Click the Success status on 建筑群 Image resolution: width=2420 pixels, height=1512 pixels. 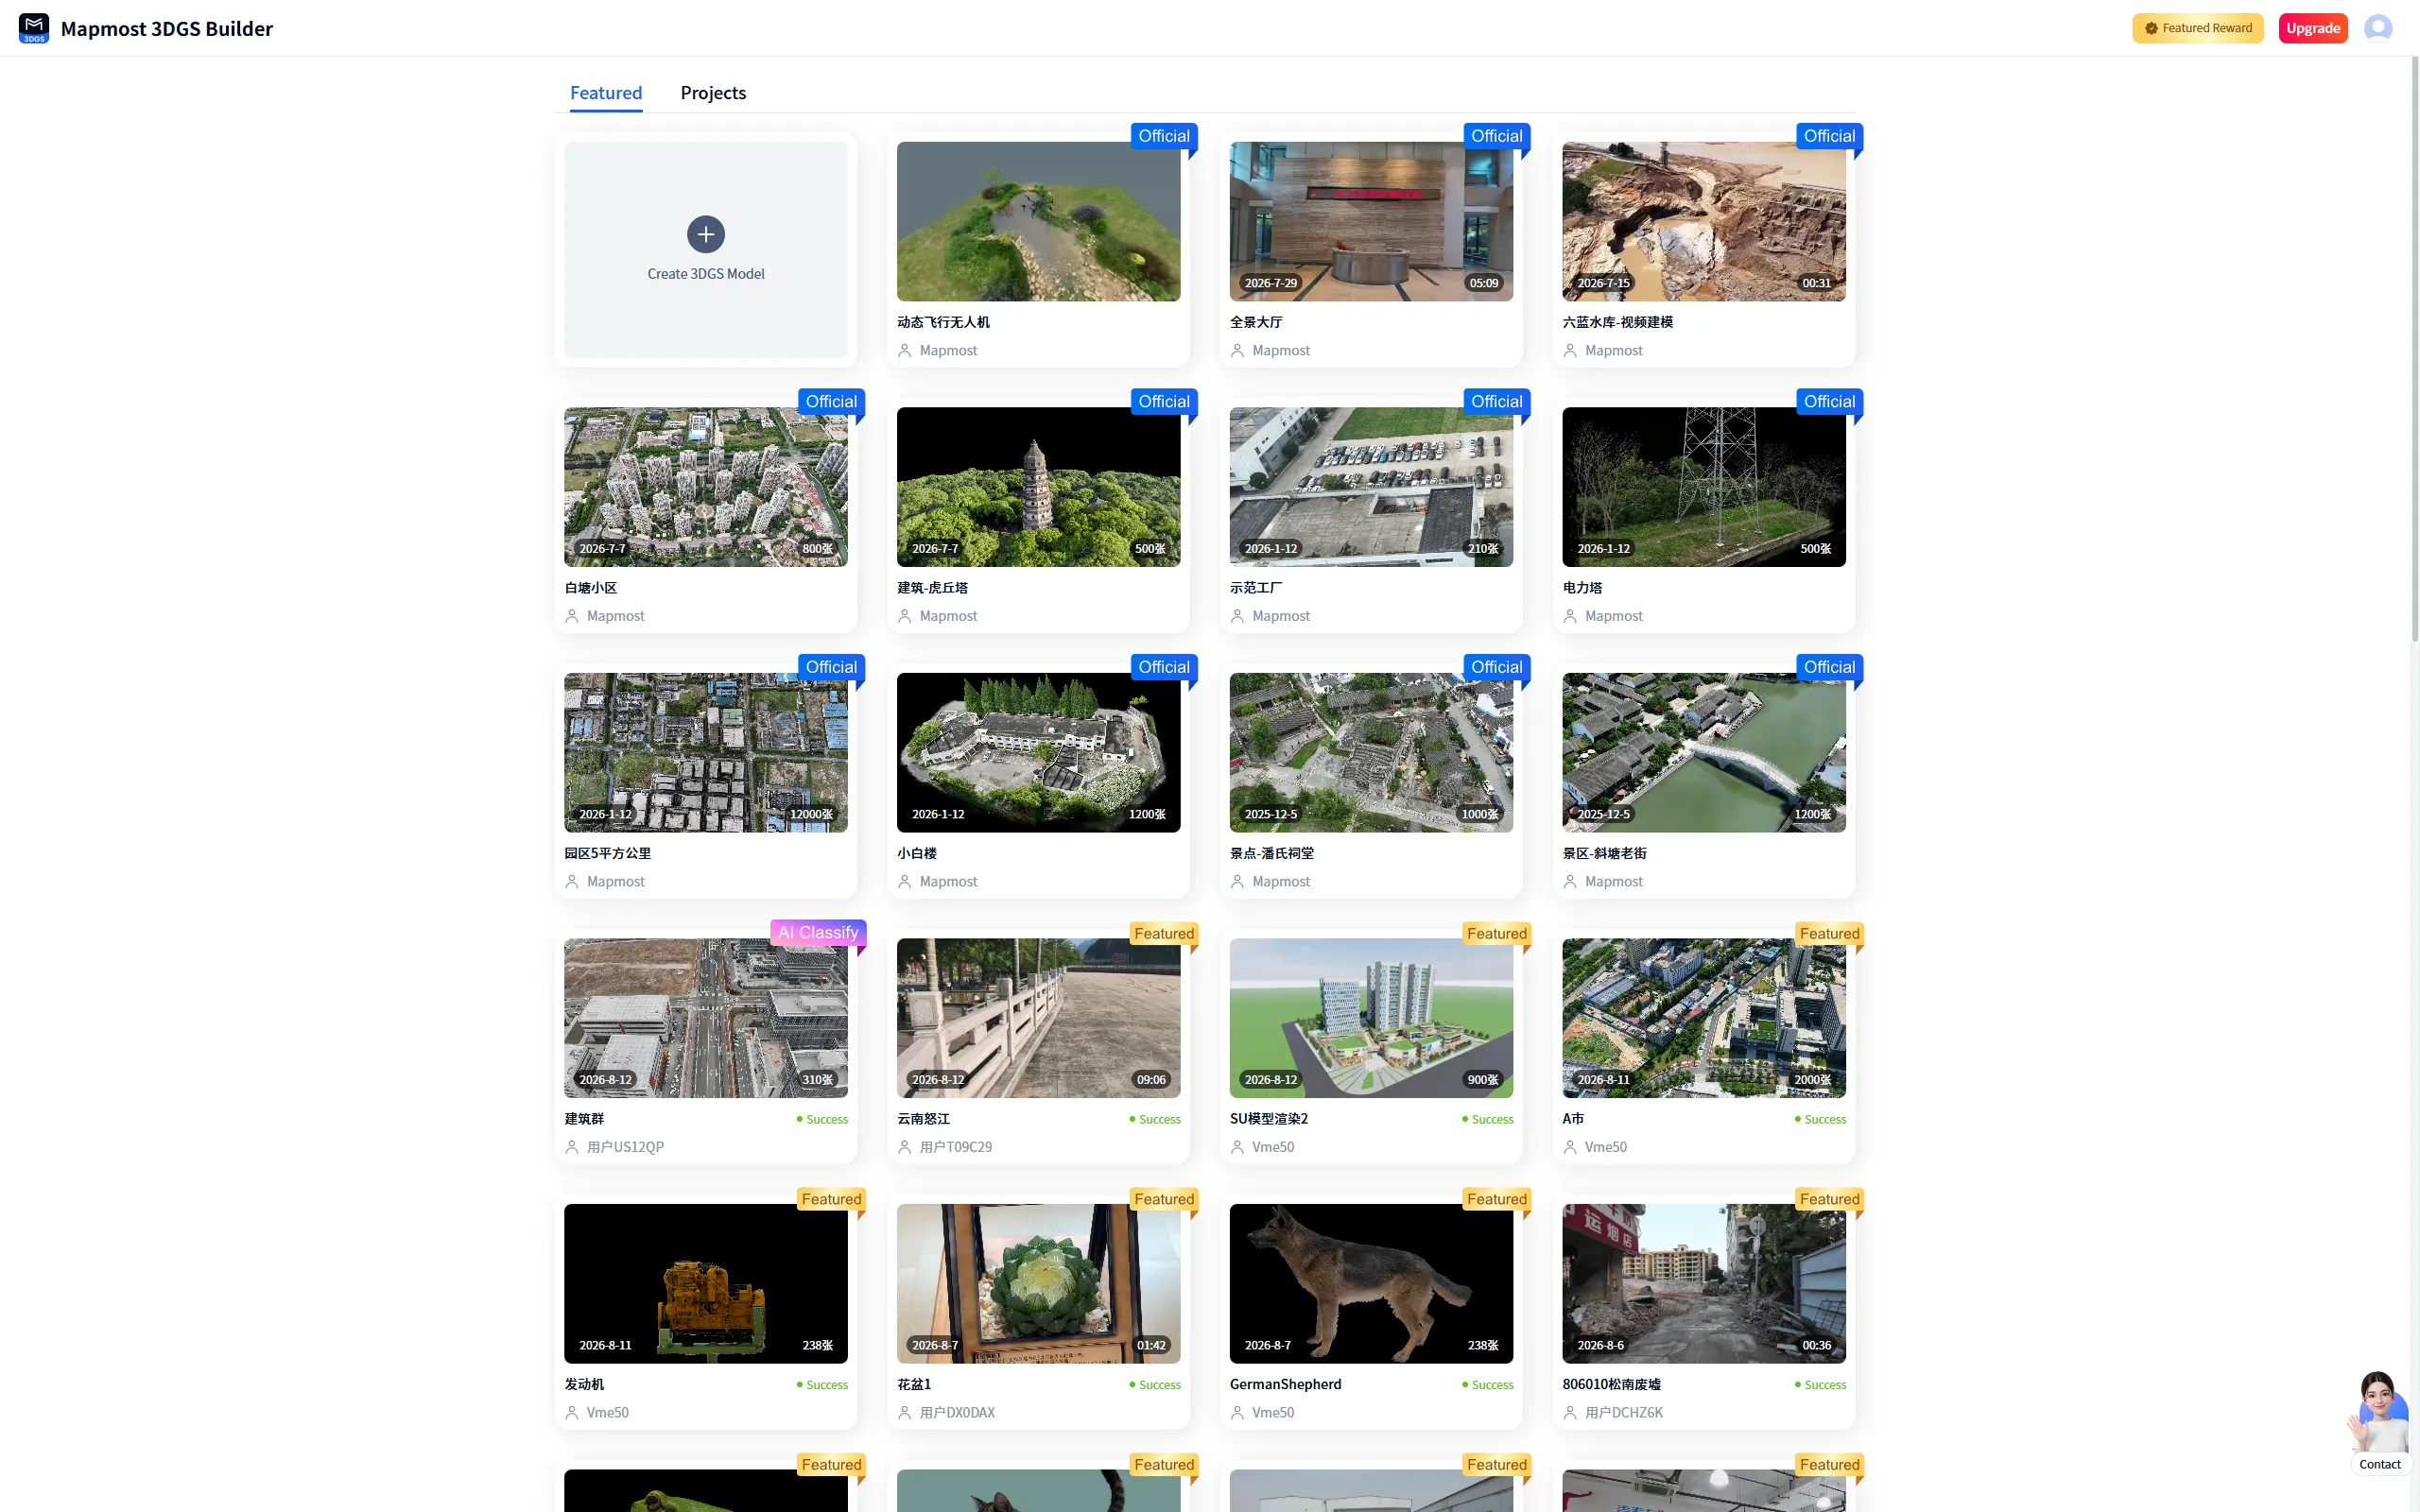click(x=822, y=1119)
